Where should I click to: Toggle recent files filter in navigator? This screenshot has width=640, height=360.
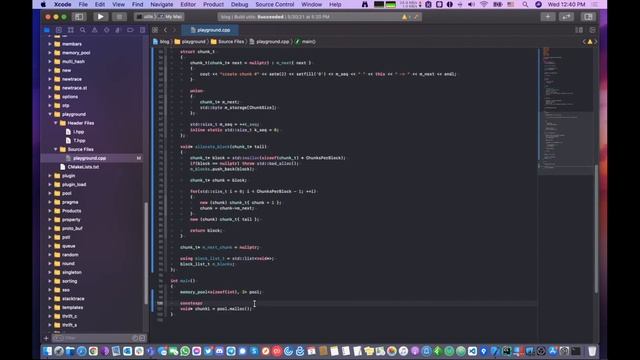[x=135, y=338]
